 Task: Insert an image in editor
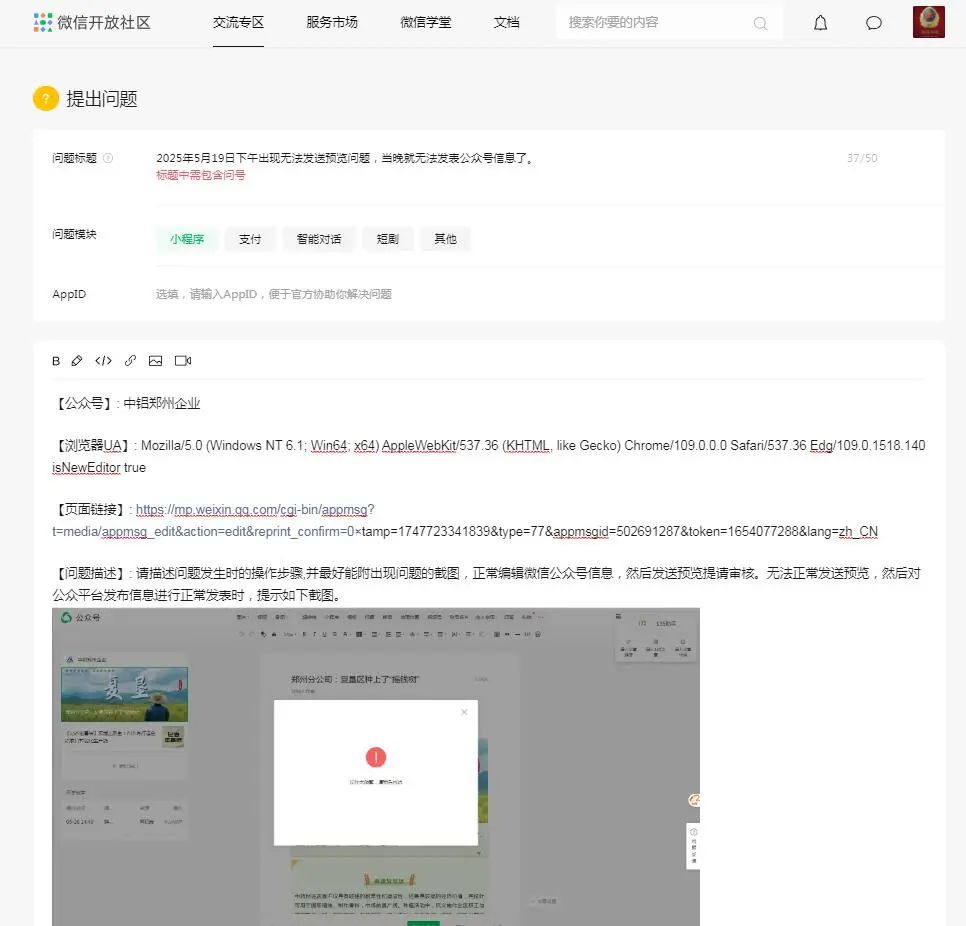pyautogui.click(x=156, y=361)
